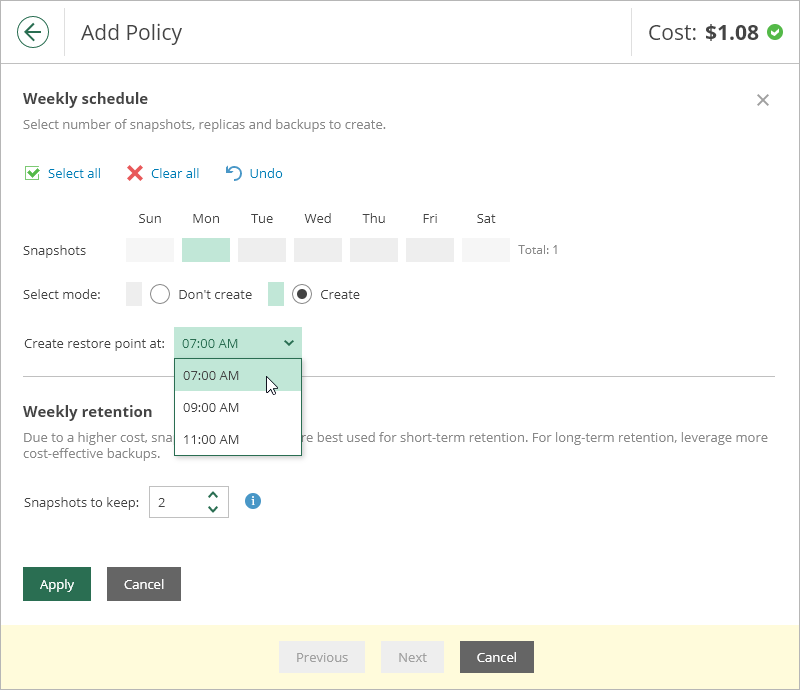Choose 07:00 AM from the list
This screenshot has width=800, height=690.
click(238, 375)
